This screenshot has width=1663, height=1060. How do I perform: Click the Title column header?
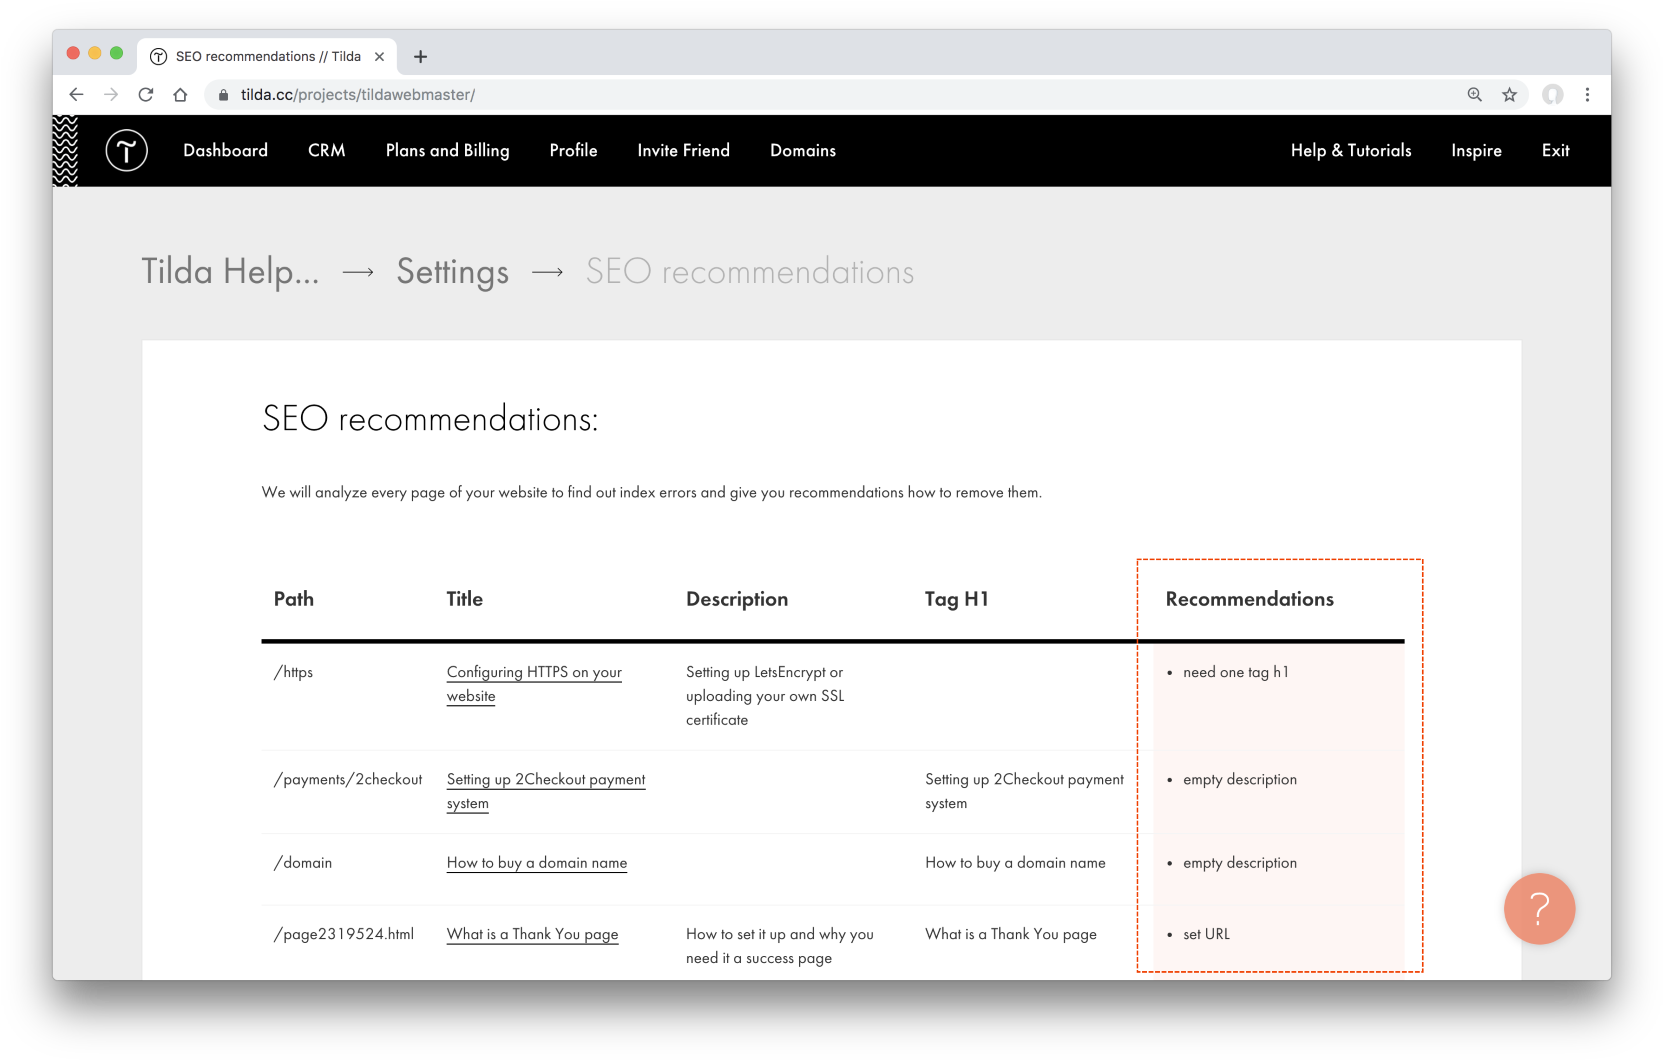tap(464, 599)
